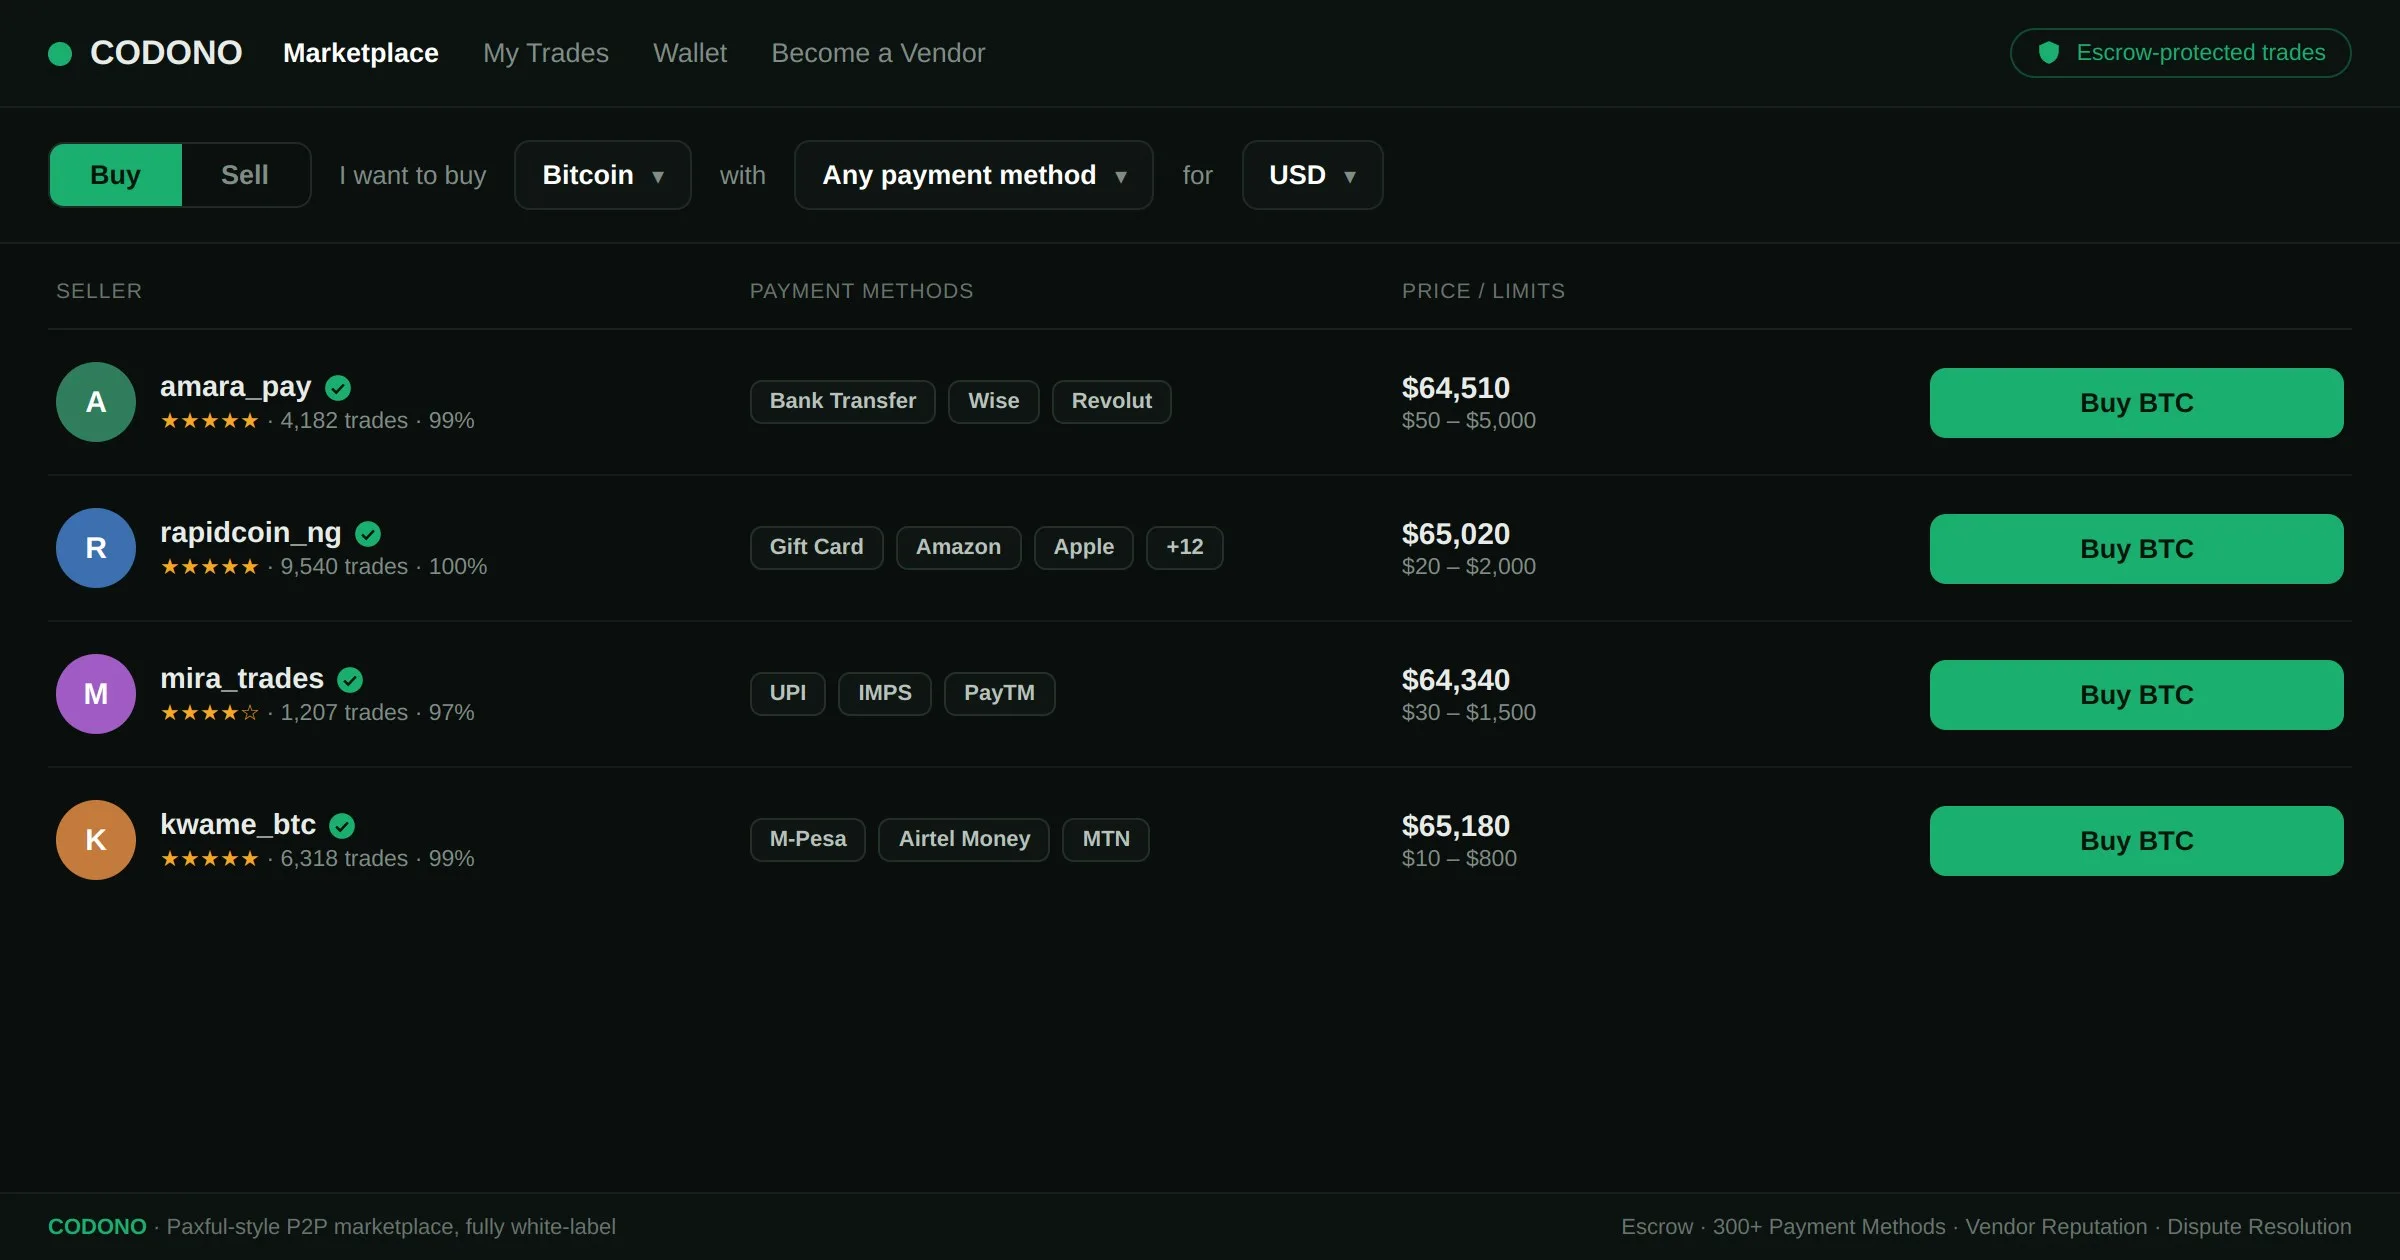Open amara_pay seller profile name
The height and width of the screenshot is (1260, 2400).
[236, 387]
